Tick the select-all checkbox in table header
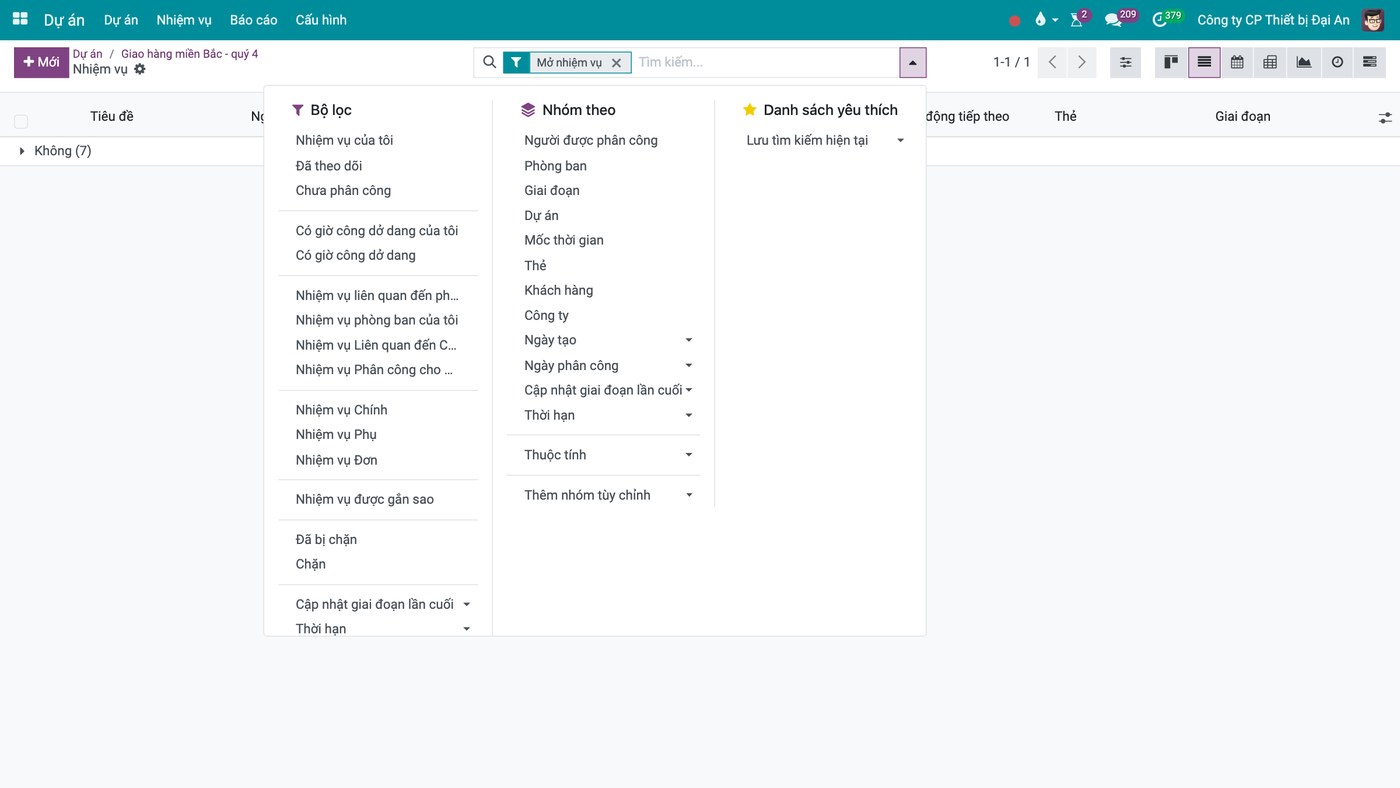 coord(21,121)
